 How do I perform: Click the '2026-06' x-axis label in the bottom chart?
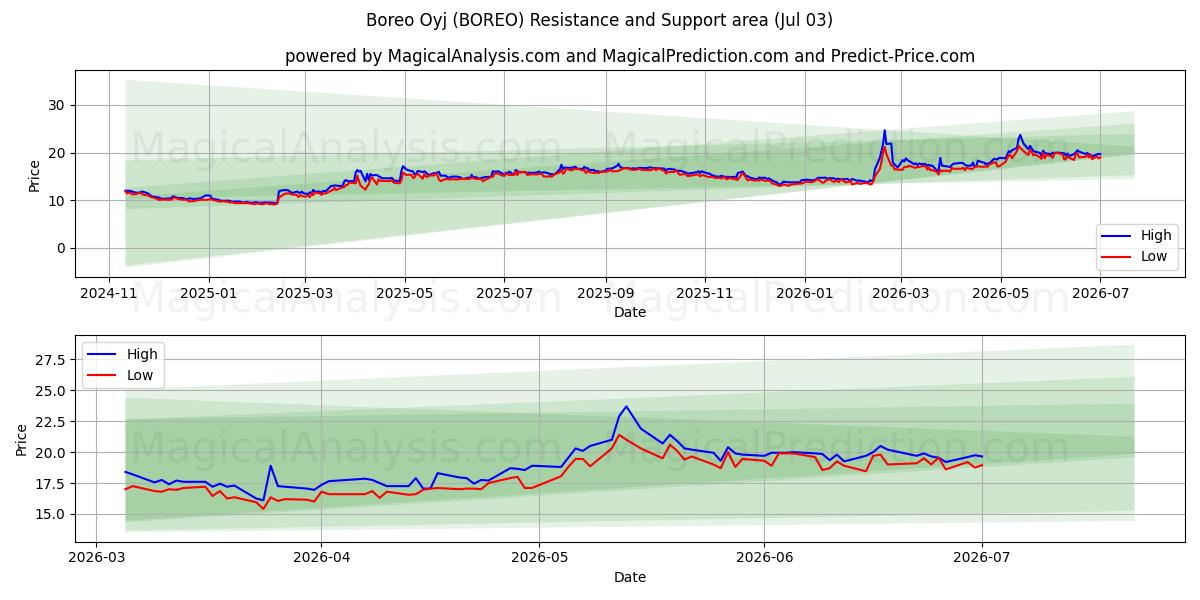[764, 559]
